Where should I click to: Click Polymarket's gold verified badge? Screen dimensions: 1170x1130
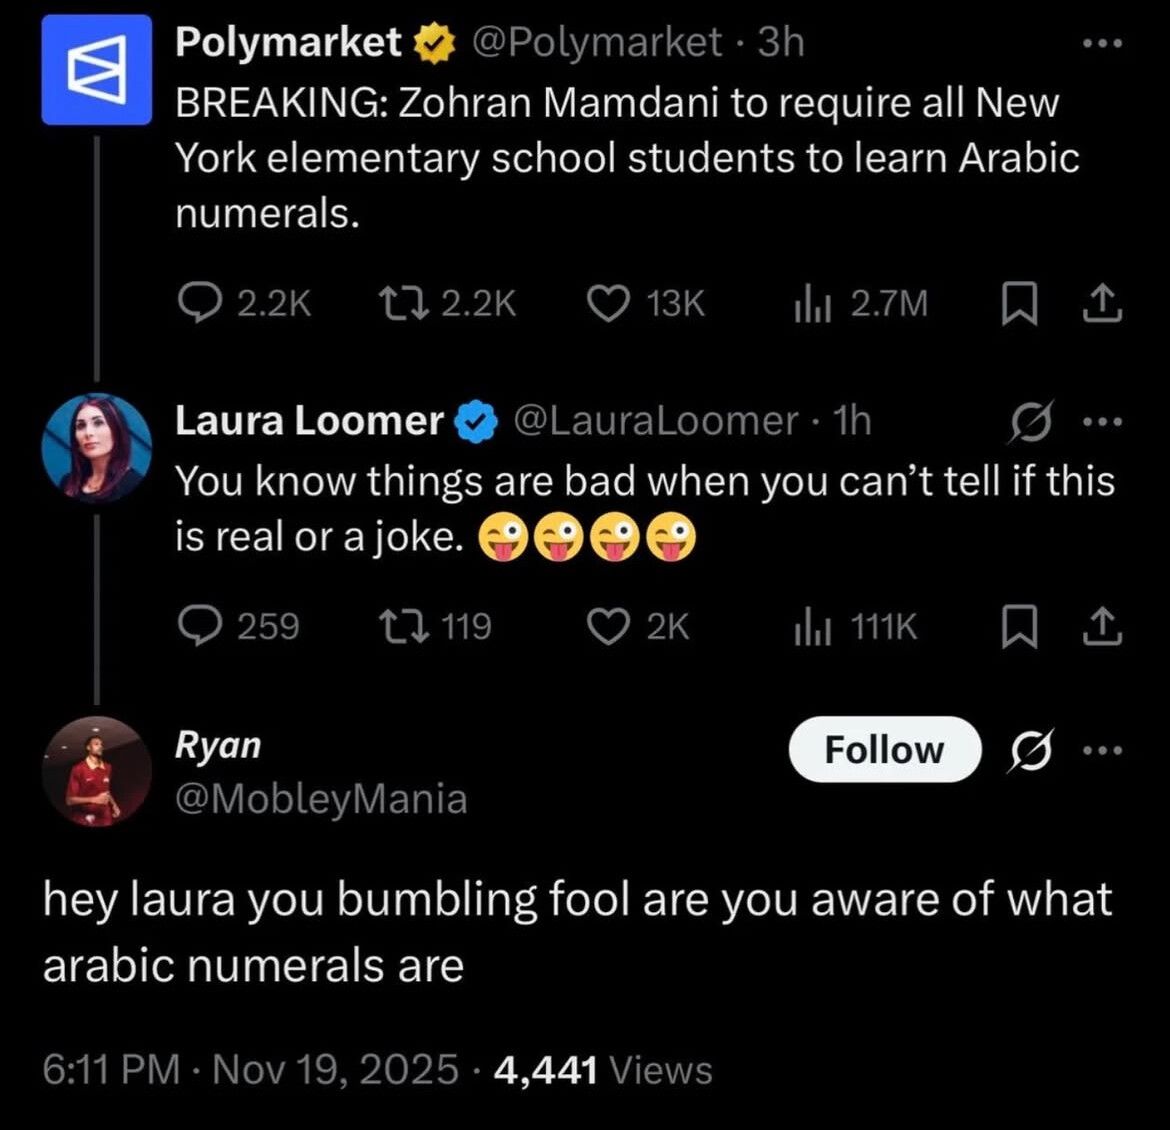[x=433, y=41]
